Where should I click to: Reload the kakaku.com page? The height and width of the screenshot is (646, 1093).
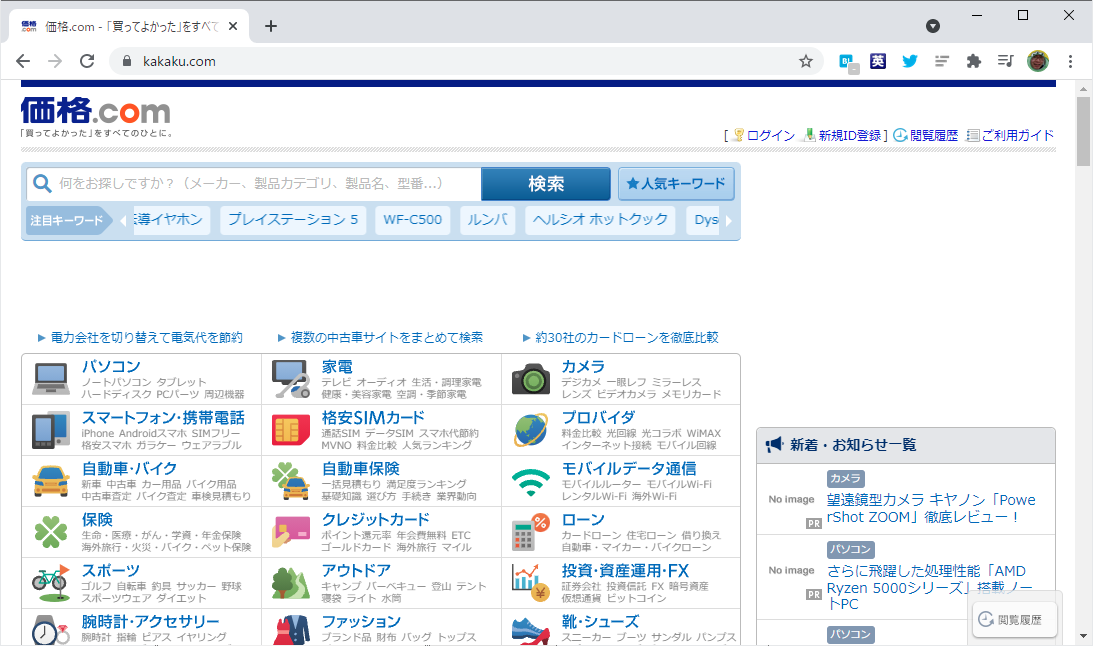click(x=87, y=61)
